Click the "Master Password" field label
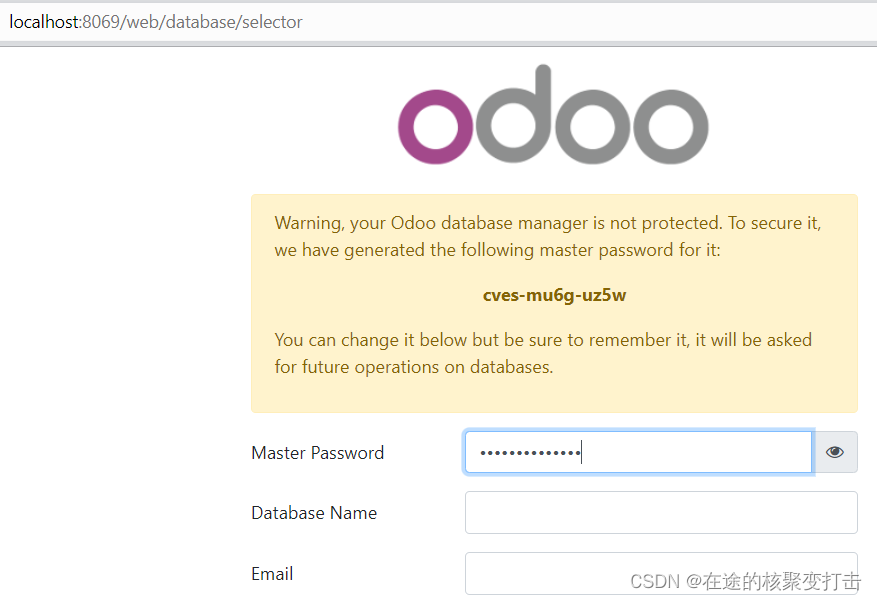Viewport: 877px width, 601px height. [x=318, y=453]
